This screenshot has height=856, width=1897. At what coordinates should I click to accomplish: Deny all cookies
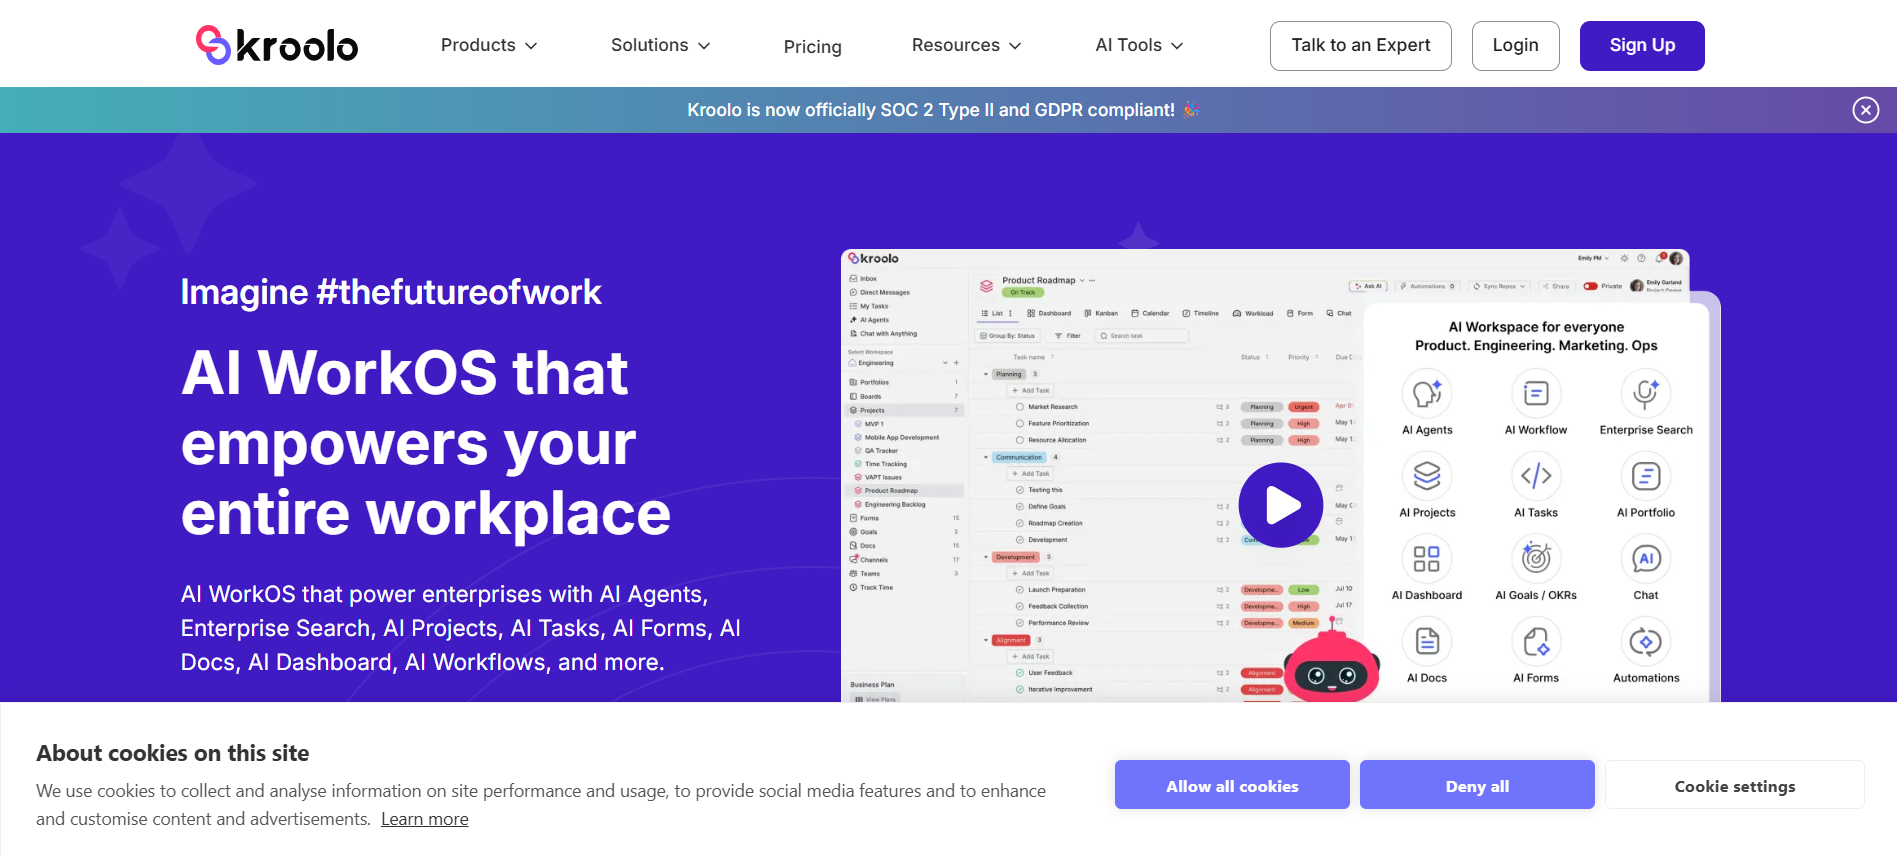(x=1477, y=785)
